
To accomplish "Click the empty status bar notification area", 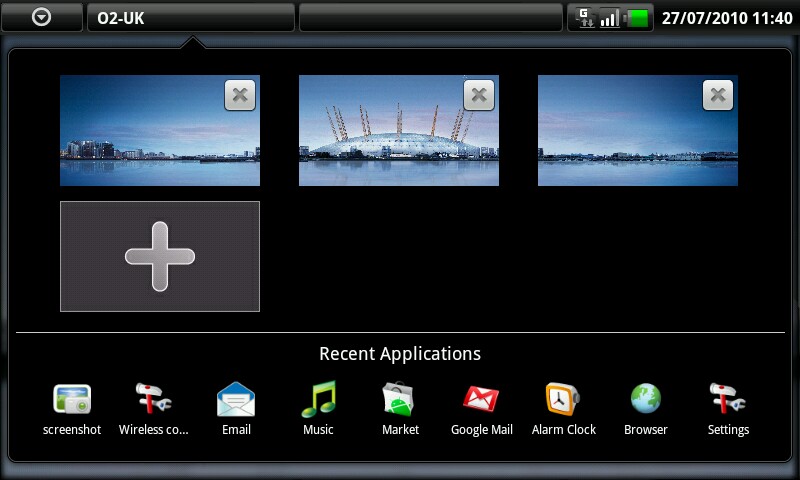I will (x=431, y=17).
